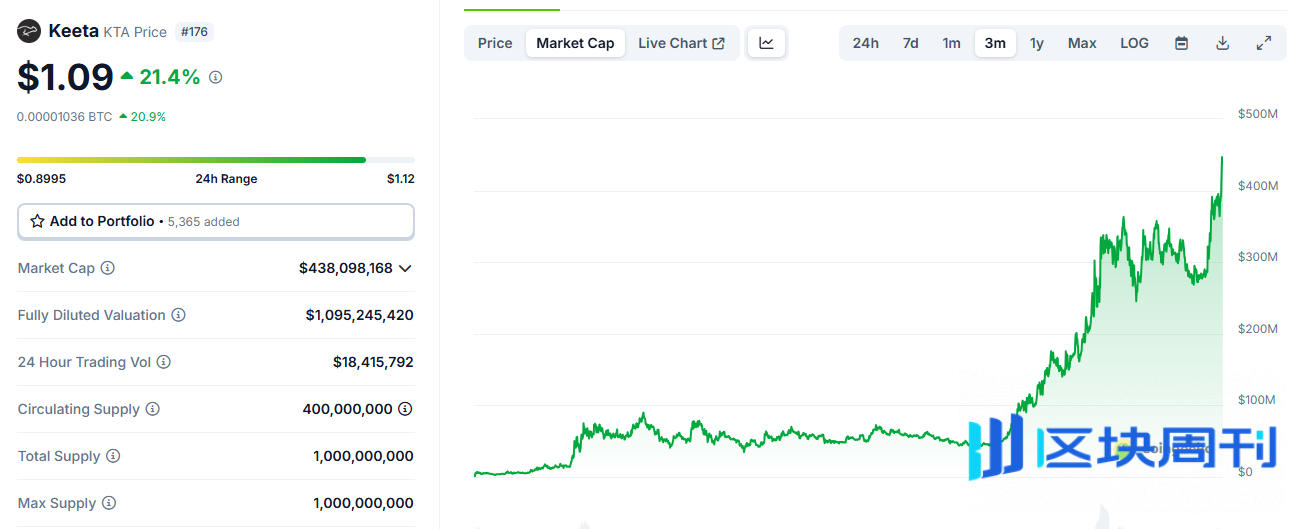Select the 1y time range
The image size is (1306, 529).
[x=1037, y=43]
